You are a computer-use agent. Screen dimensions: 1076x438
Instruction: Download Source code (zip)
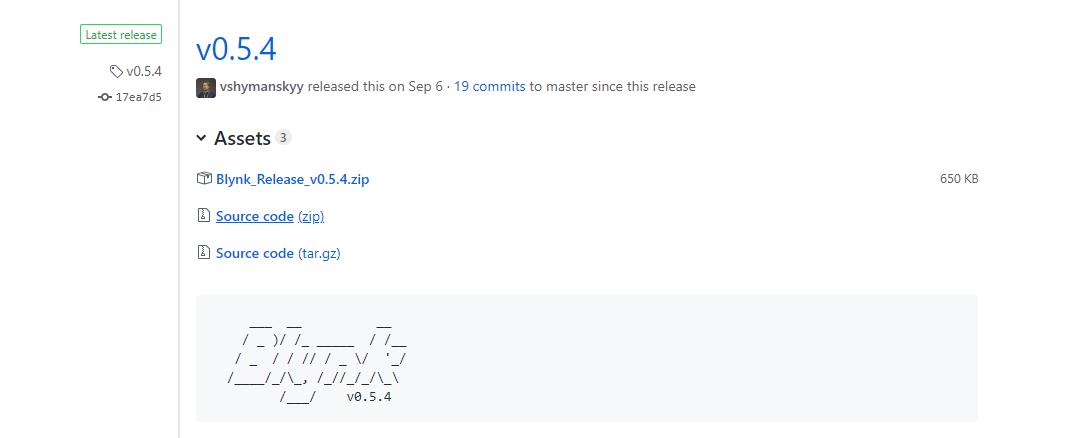(270, 216)
